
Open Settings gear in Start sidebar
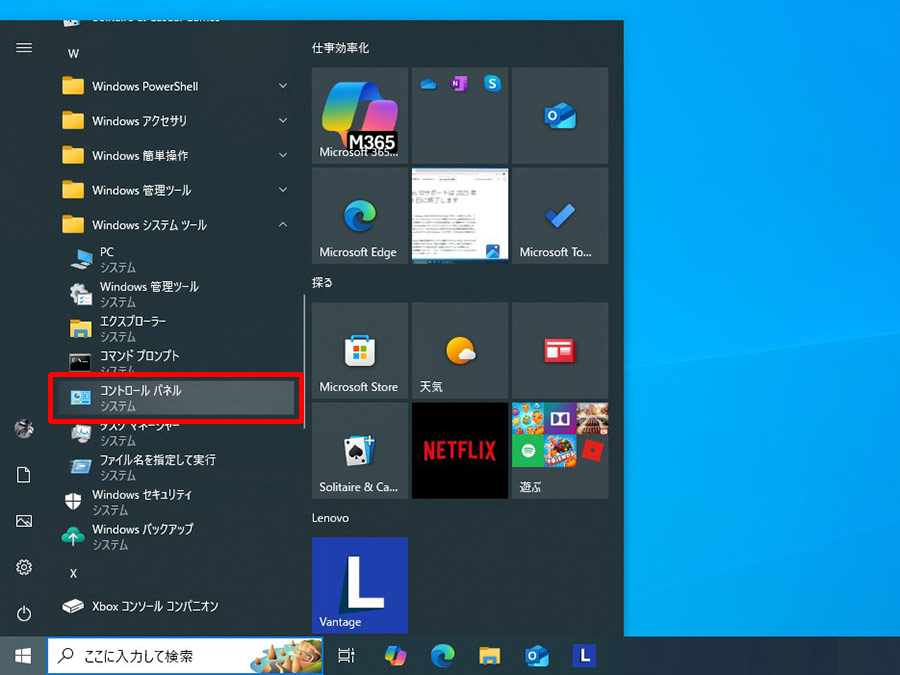(x=24, y=567)
